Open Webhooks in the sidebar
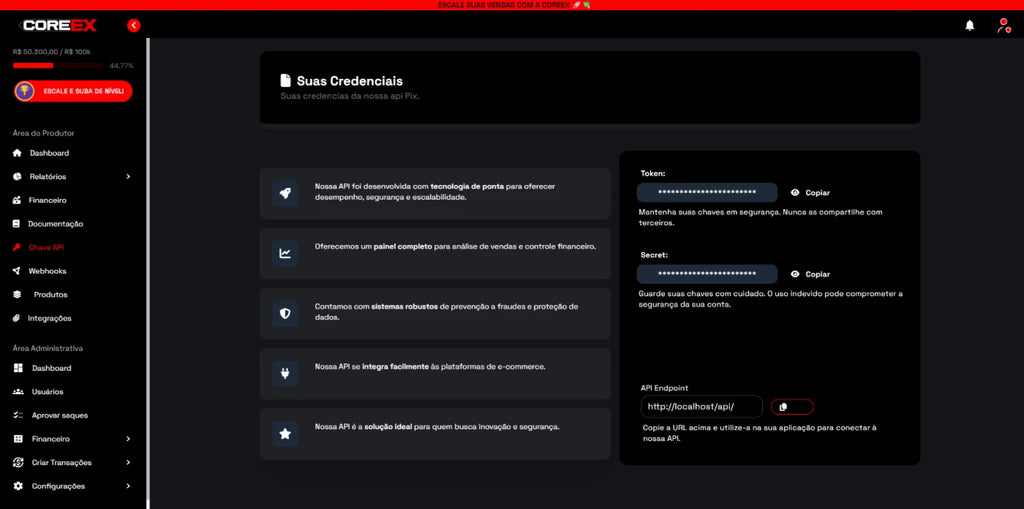Viewport: 1024px width, 509px height. coord(47,271)
